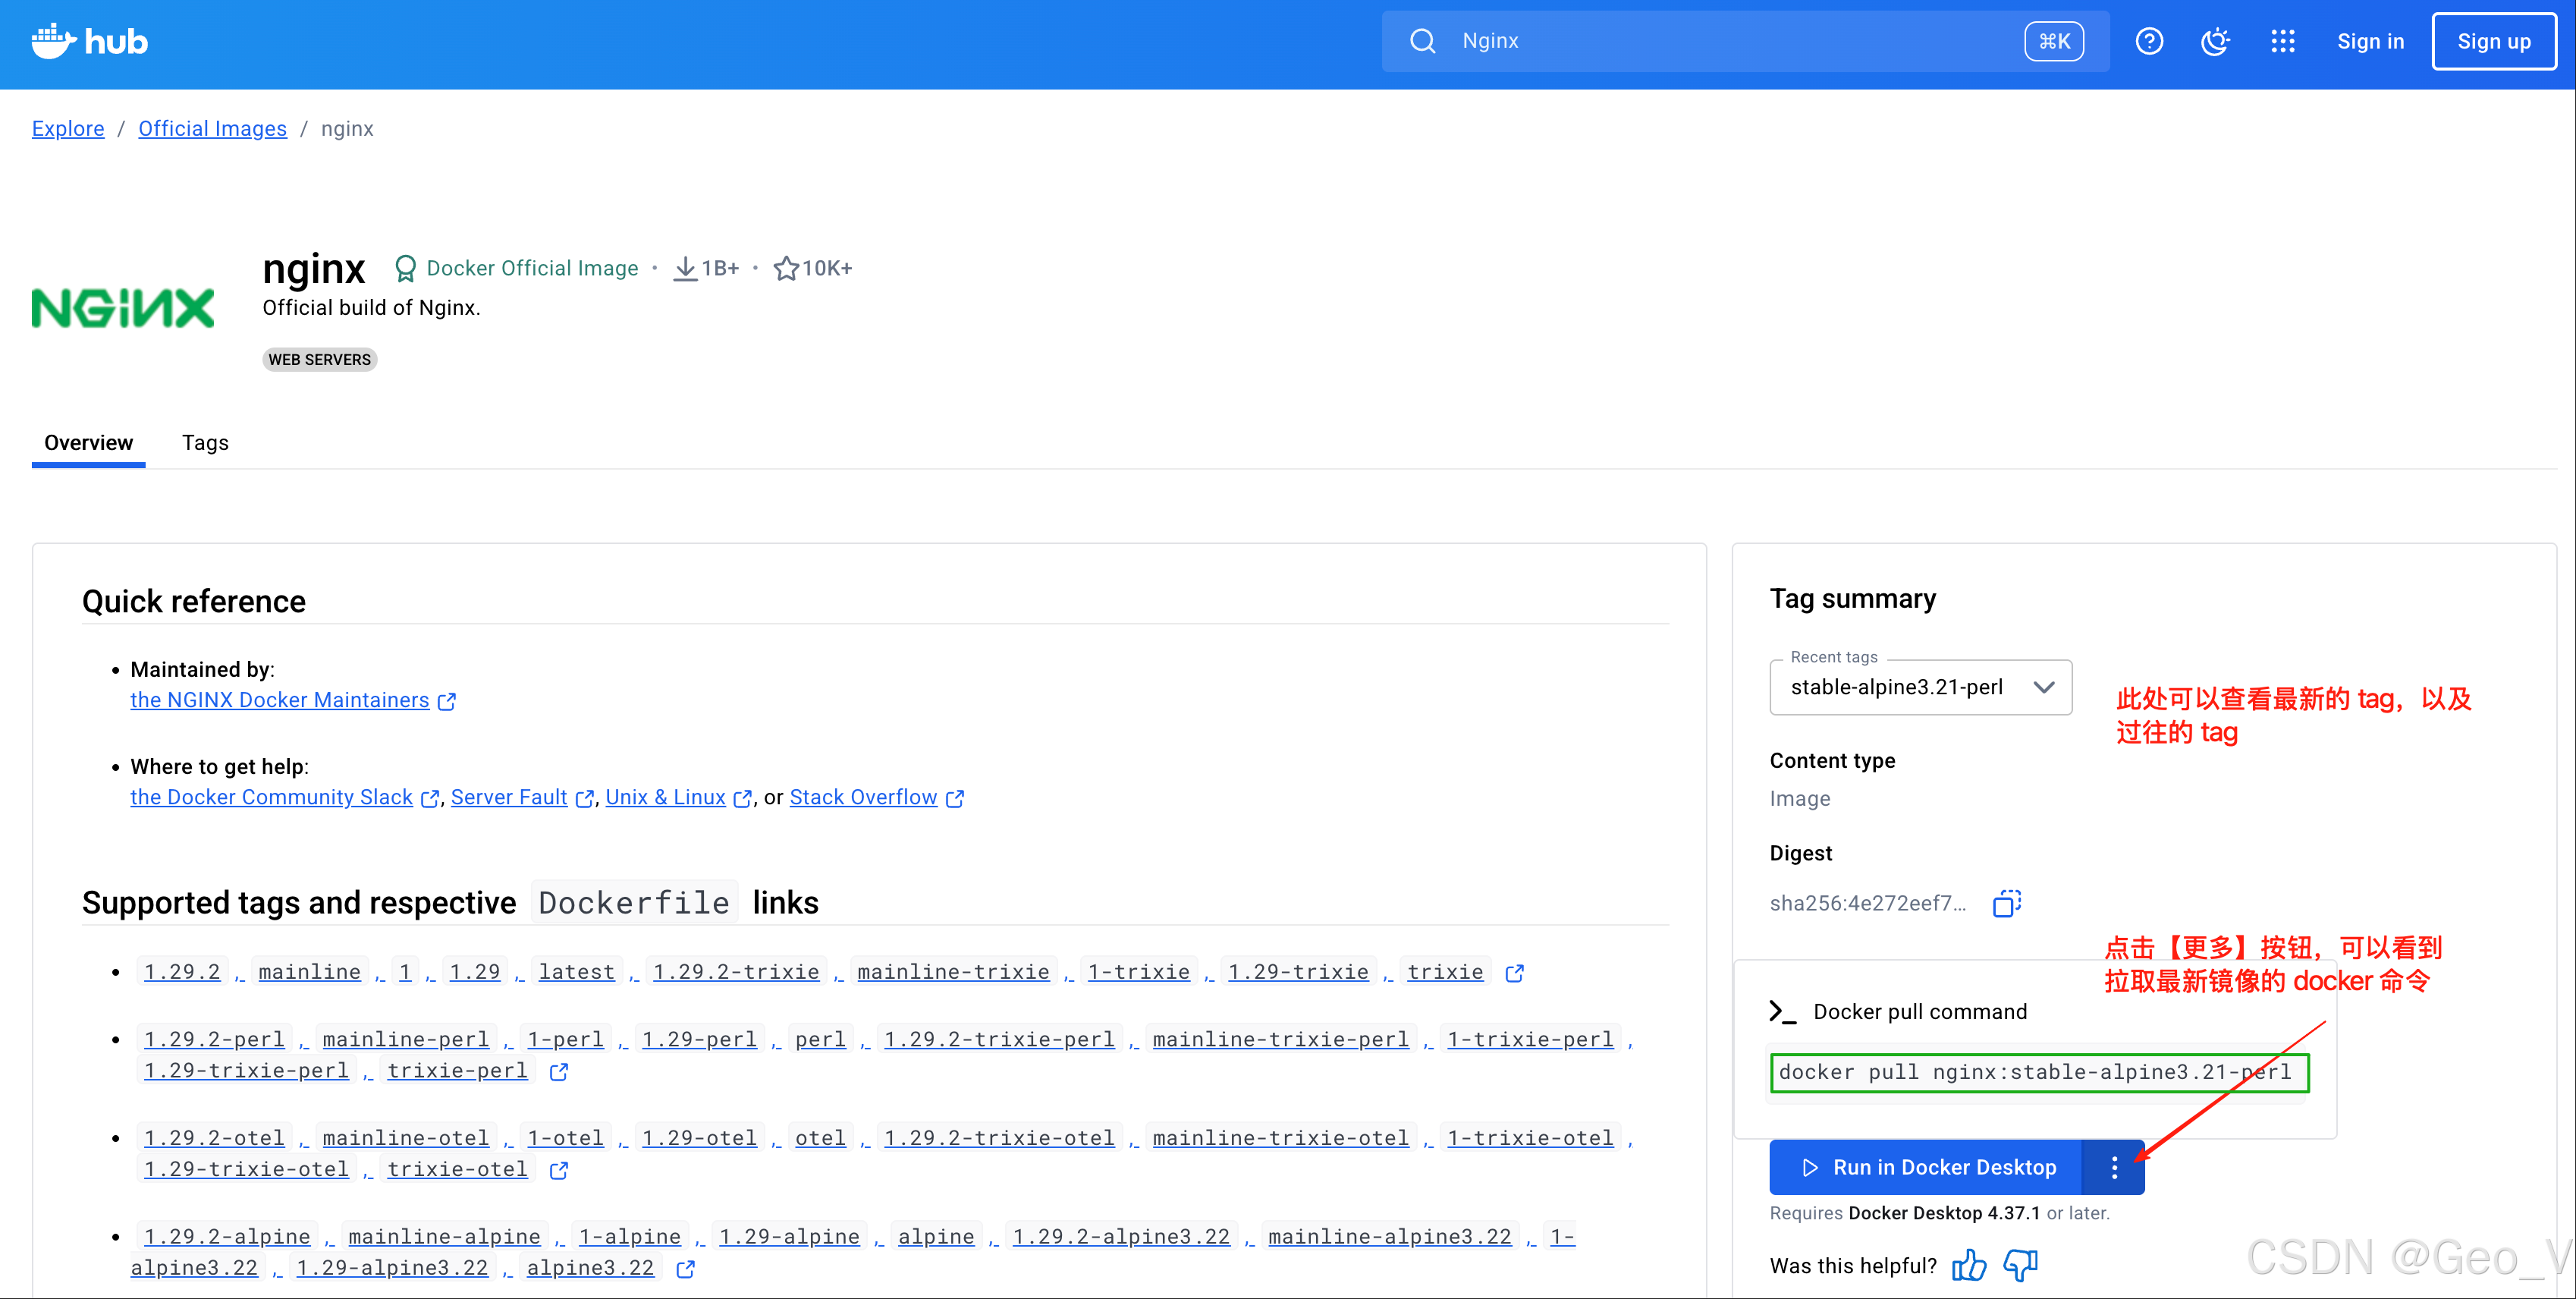Click the downloads count icon

pyautogui.click(x=685, y=268)
